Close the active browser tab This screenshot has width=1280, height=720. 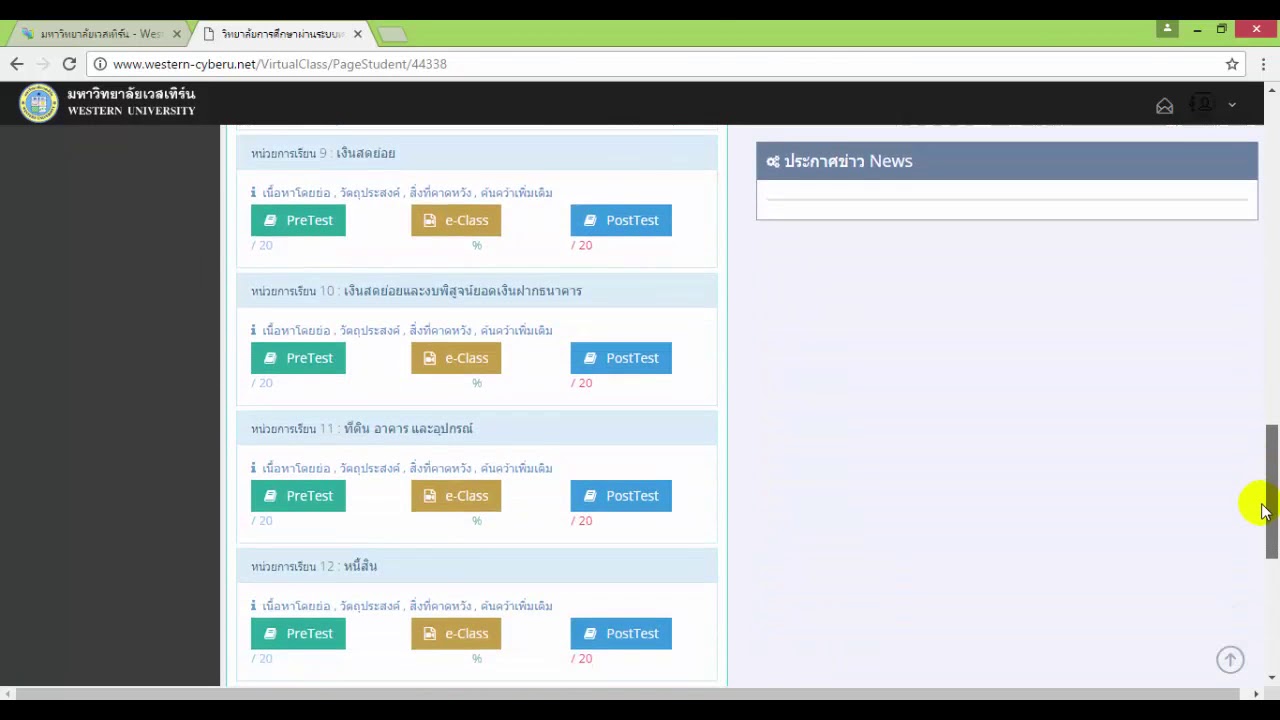pyautogui.click(x=357, y=34)
